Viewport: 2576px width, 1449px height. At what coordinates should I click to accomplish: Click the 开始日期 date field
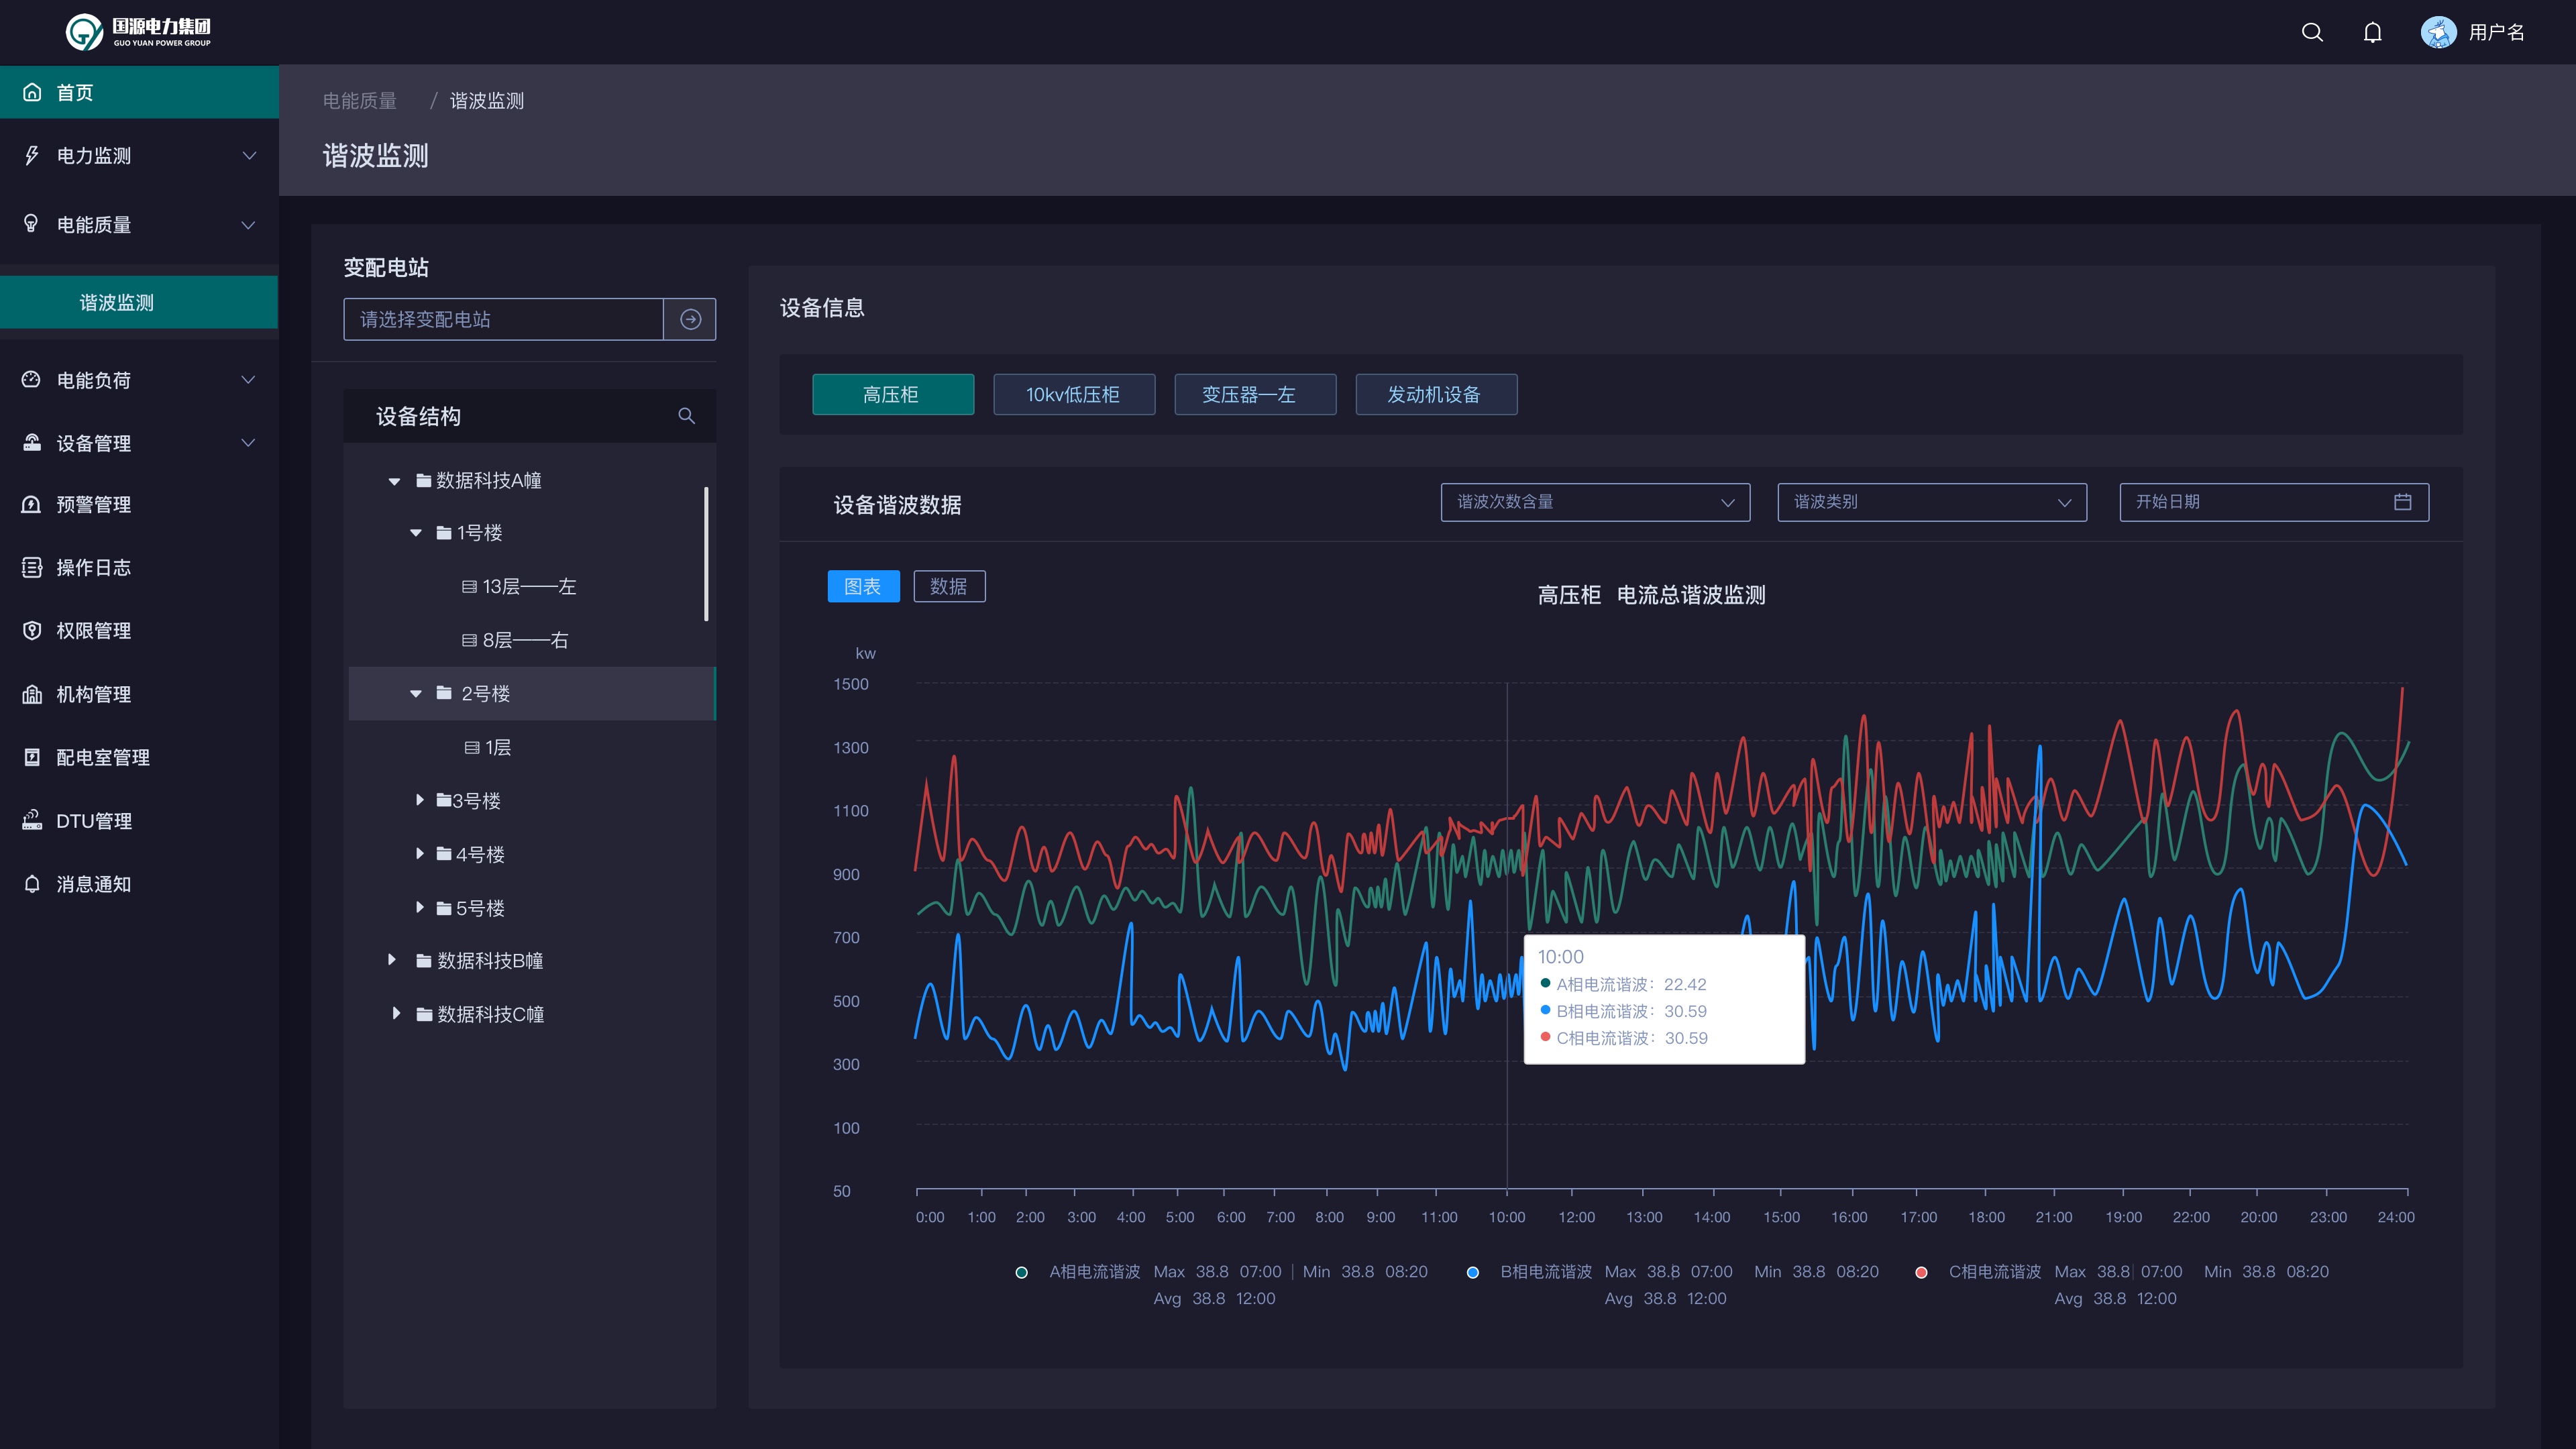tap(2273, 502)
